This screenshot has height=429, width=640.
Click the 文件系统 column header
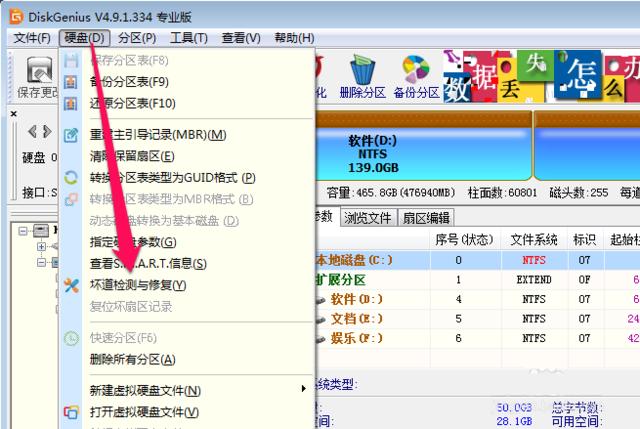[534, 240]
